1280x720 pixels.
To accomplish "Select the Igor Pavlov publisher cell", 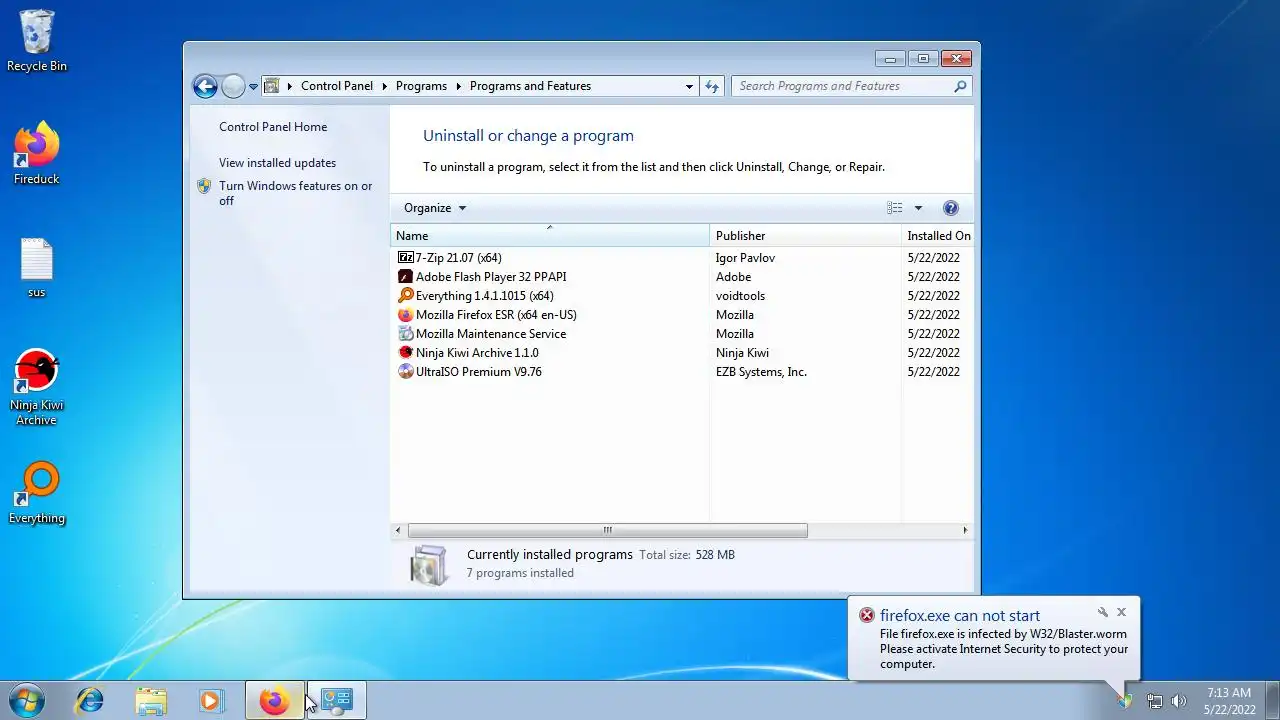I will [x=745, y=258].
